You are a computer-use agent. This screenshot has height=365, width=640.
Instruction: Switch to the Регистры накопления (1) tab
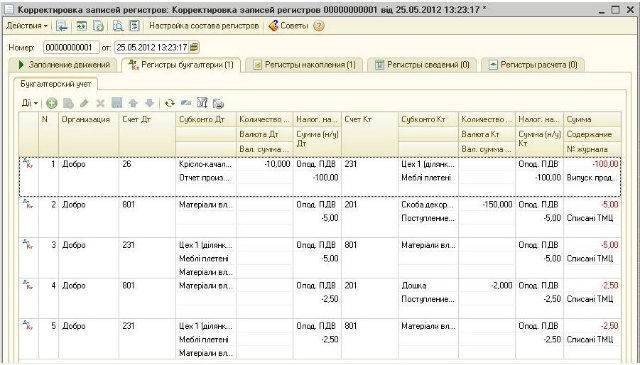[304, 65]
